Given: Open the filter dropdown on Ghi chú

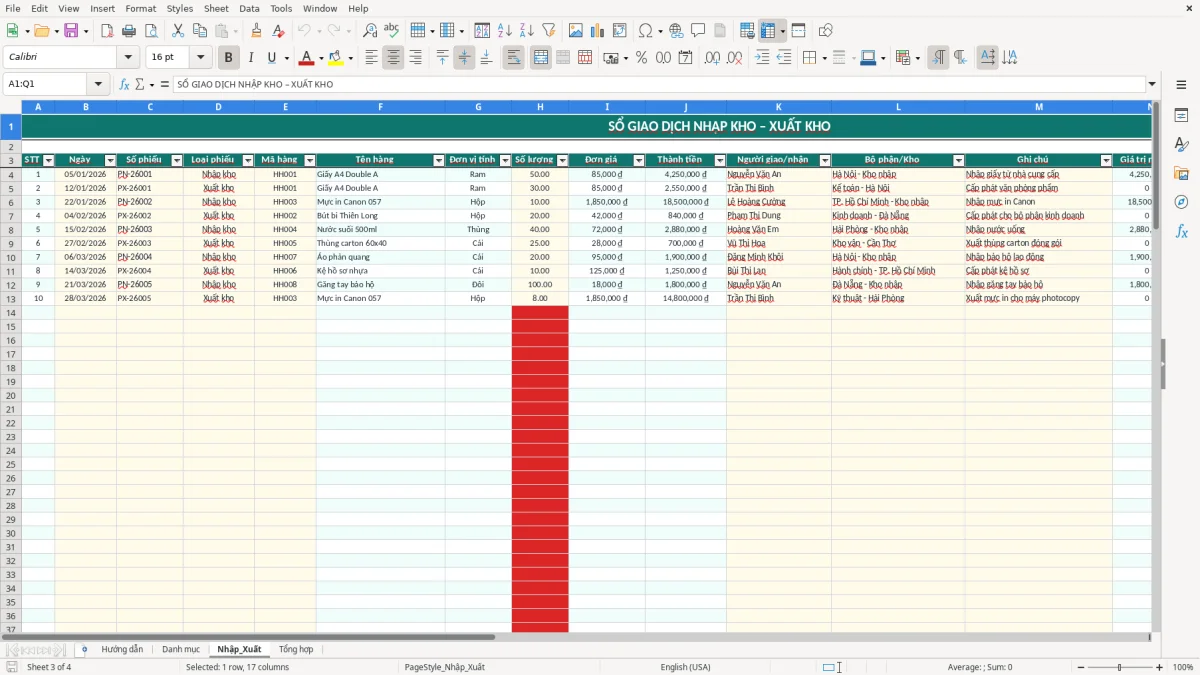Looking at the screenshot, I should click(x=1106, y=160).
